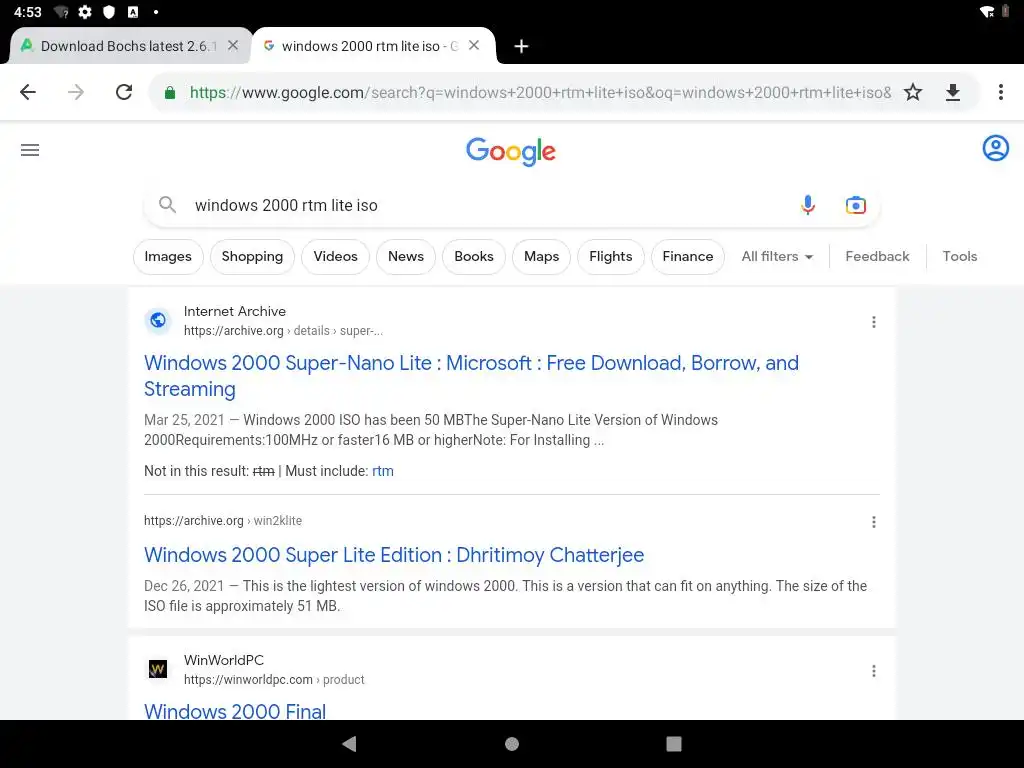Screen dimensions: 1024x768
Task: Click the Internet Archive globe favicon
Action: click(x=158, y=320)
